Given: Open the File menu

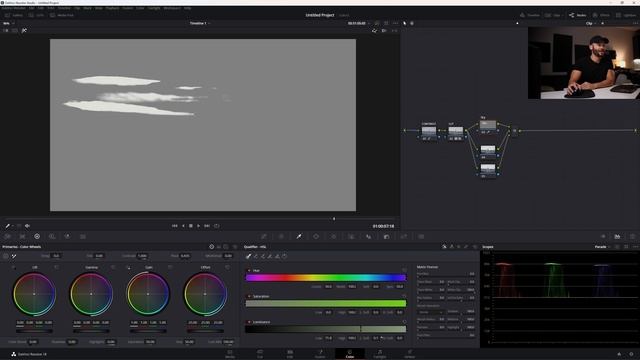Looking at the screenshot, I should coord(31,8).
